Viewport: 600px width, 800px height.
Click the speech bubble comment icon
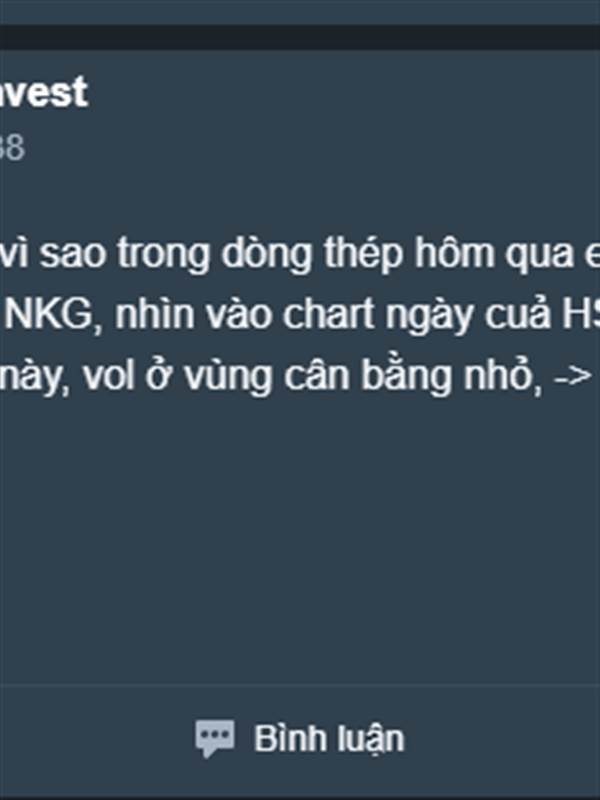215,738
